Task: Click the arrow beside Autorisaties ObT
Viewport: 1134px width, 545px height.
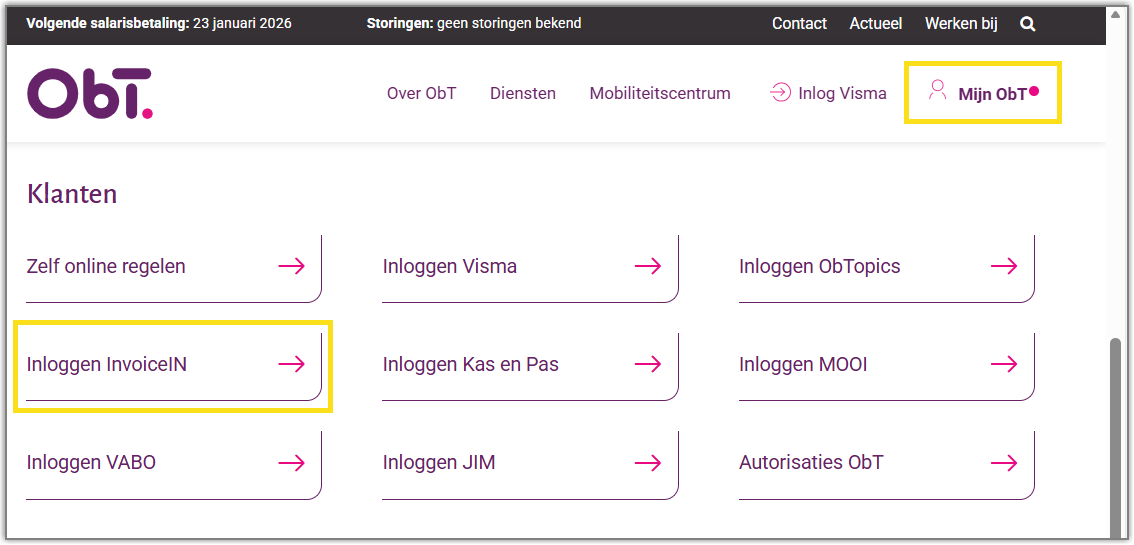Action: coord(1004,462)
